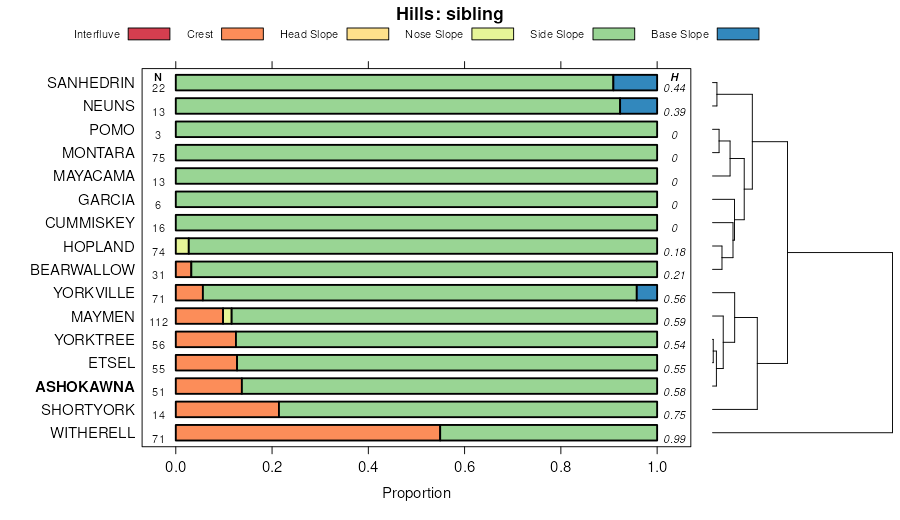Click the orange Crest segment of SHORTYORK bar
This screenshot has height=520, width=900.
point(227,409)
